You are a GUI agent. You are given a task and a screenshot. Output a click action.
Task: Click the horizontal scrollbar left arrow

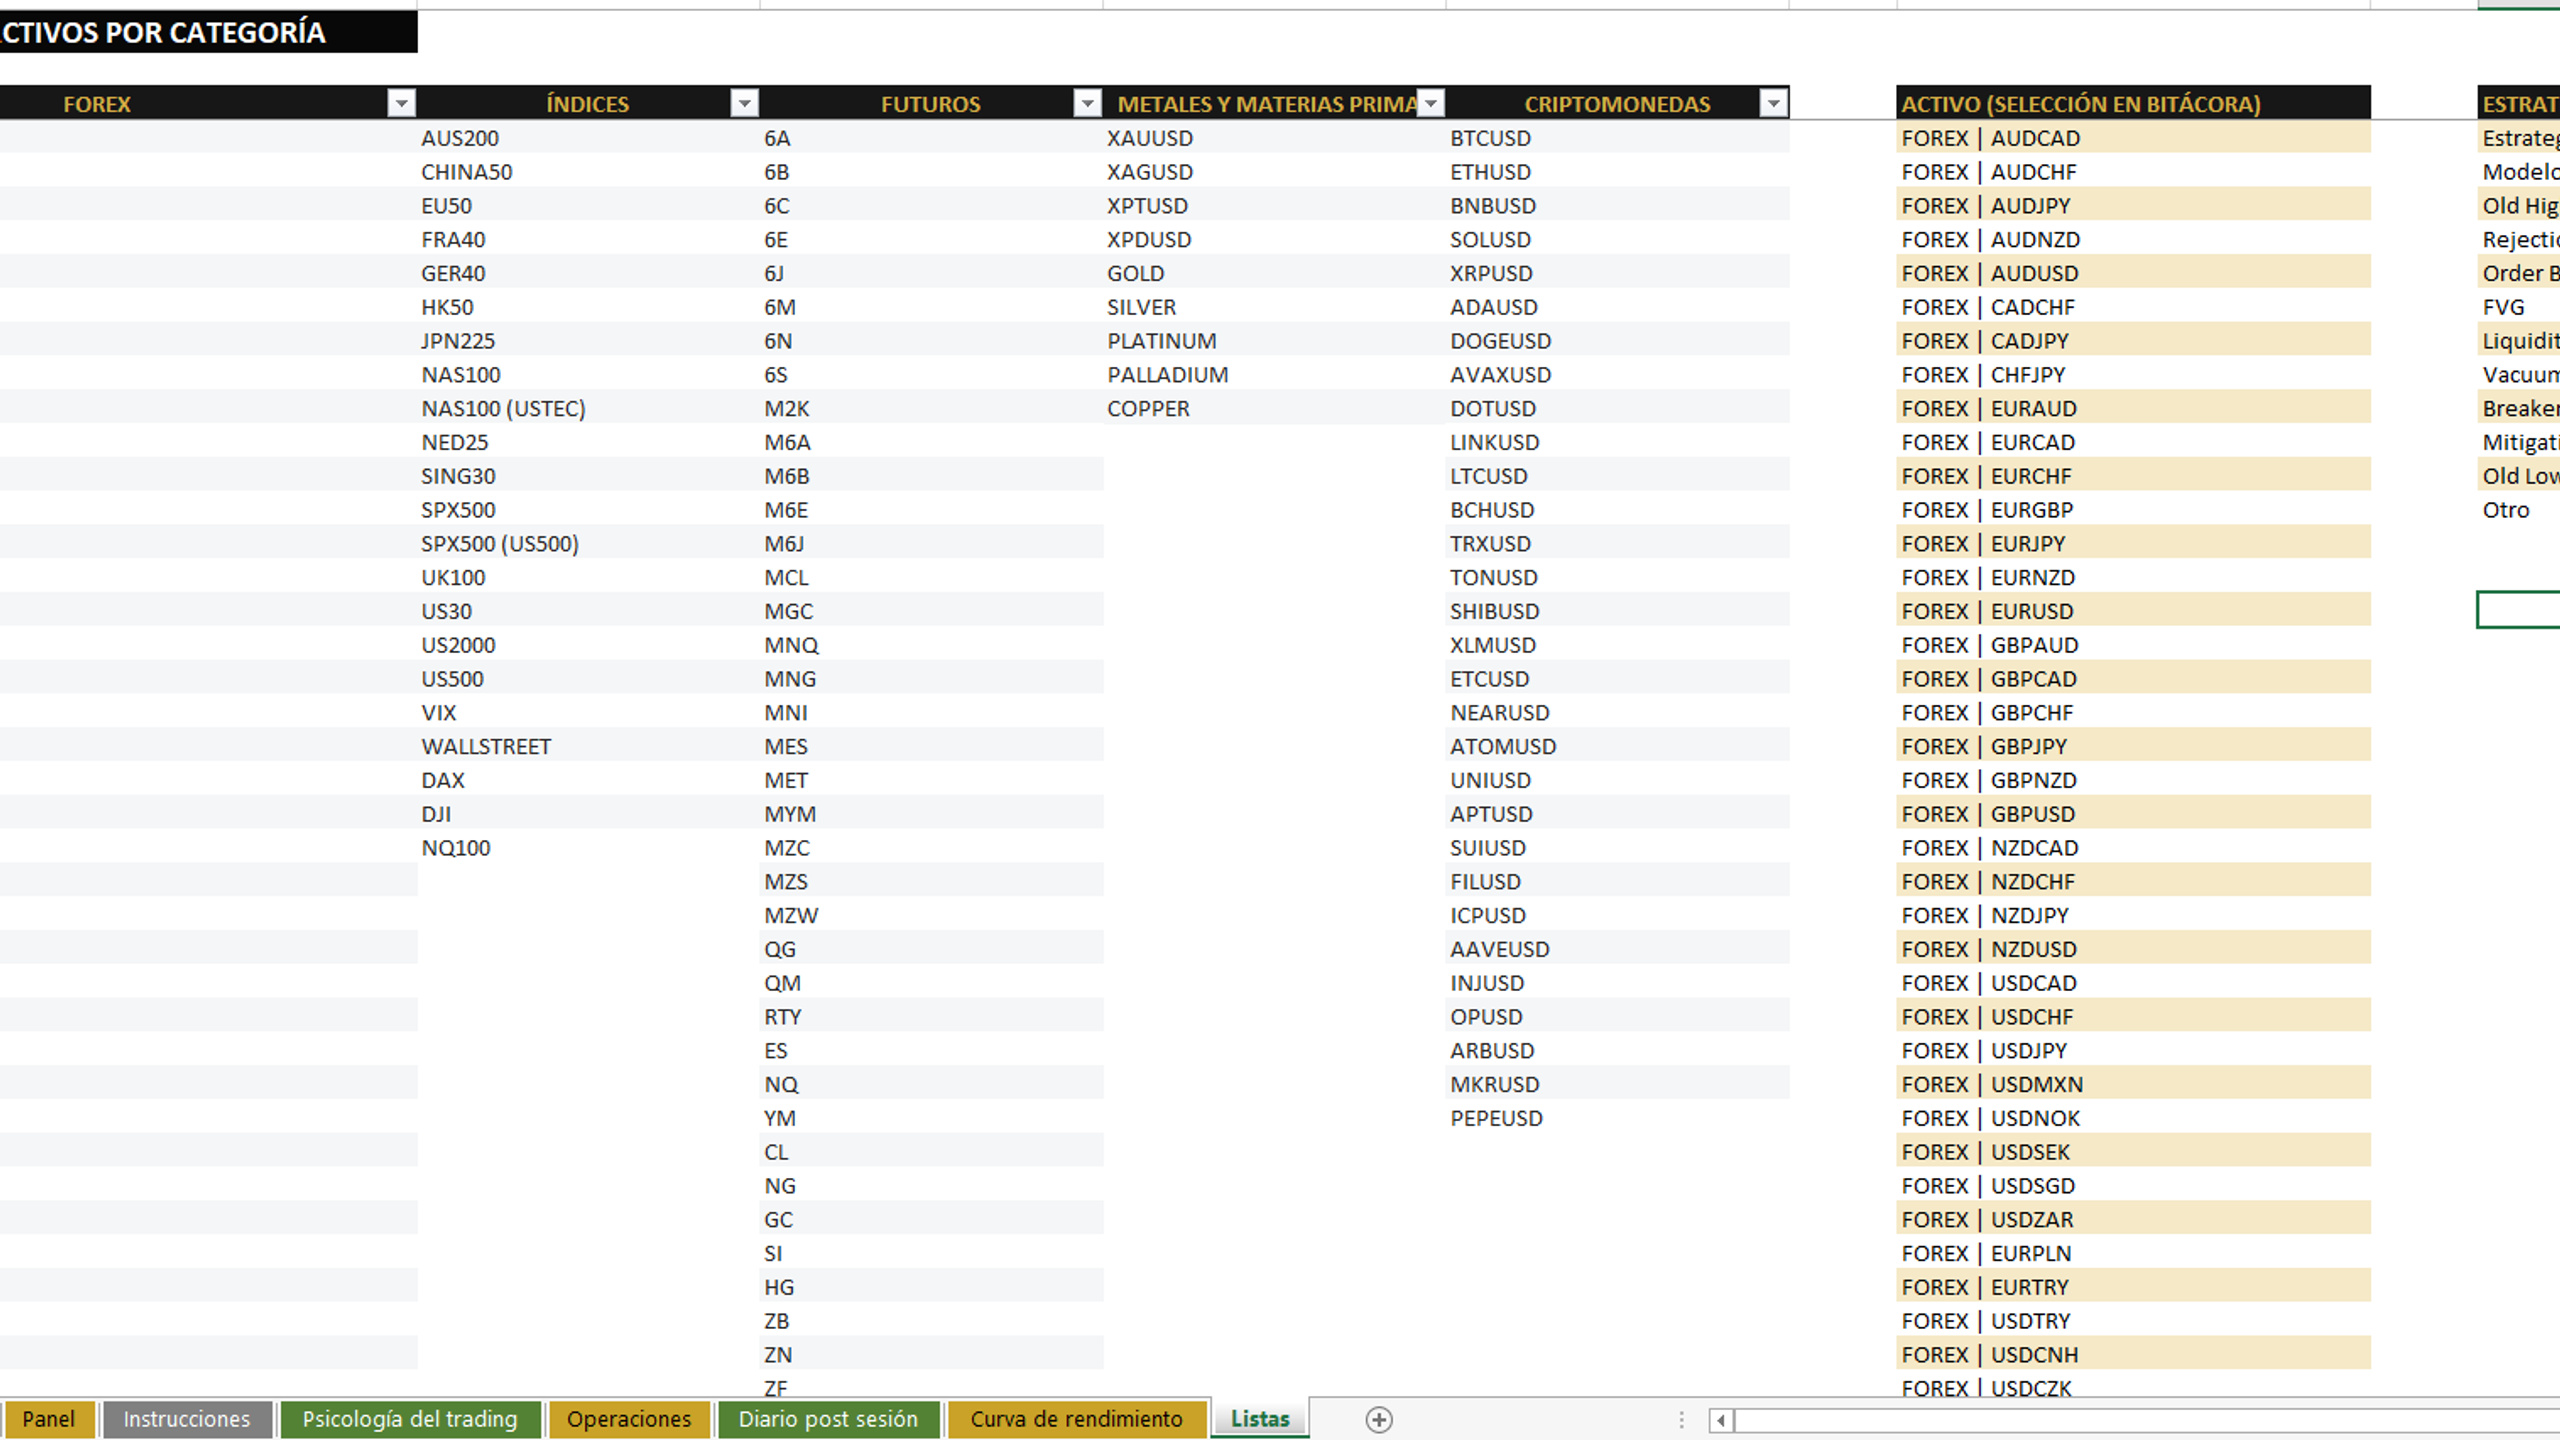pyautogui.click(x=1721, y=1419)
